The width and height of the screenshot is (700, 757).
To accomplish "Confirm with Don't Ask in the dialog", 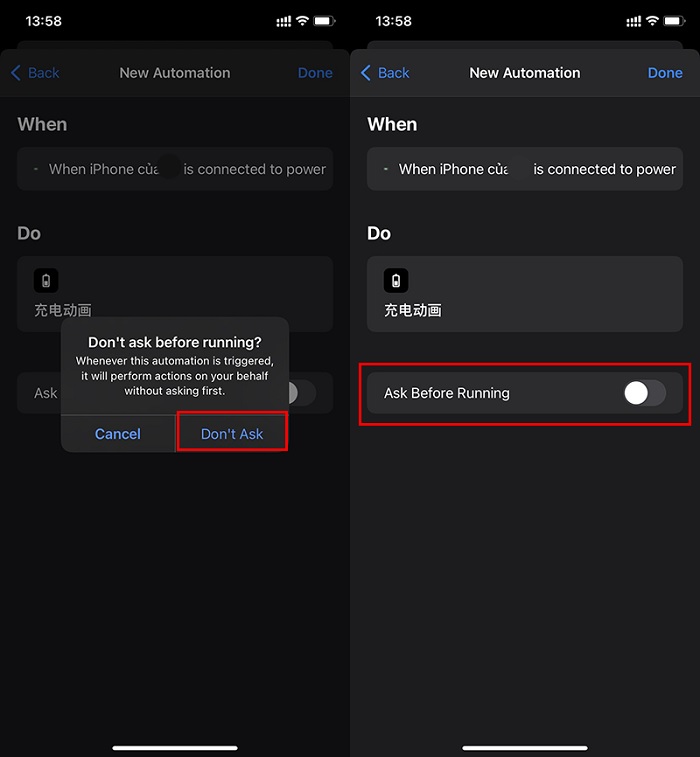I will point(232,434).
